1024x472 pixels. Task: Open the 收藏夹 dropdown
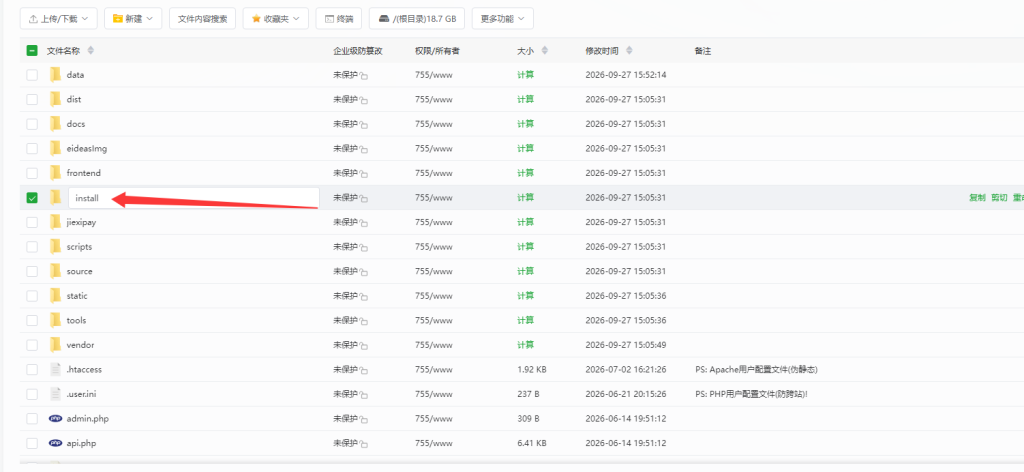276,19
